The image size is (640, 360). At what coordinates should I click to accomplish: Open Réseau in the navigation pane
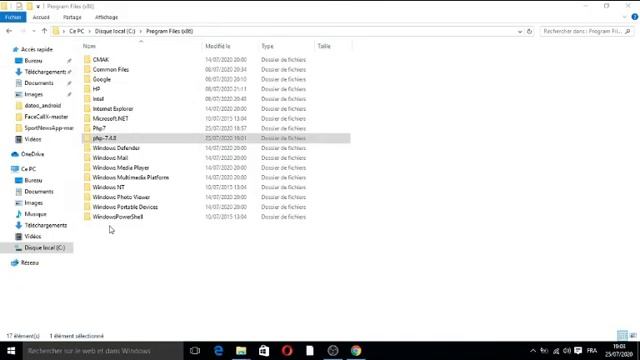[x=30, y=263]
